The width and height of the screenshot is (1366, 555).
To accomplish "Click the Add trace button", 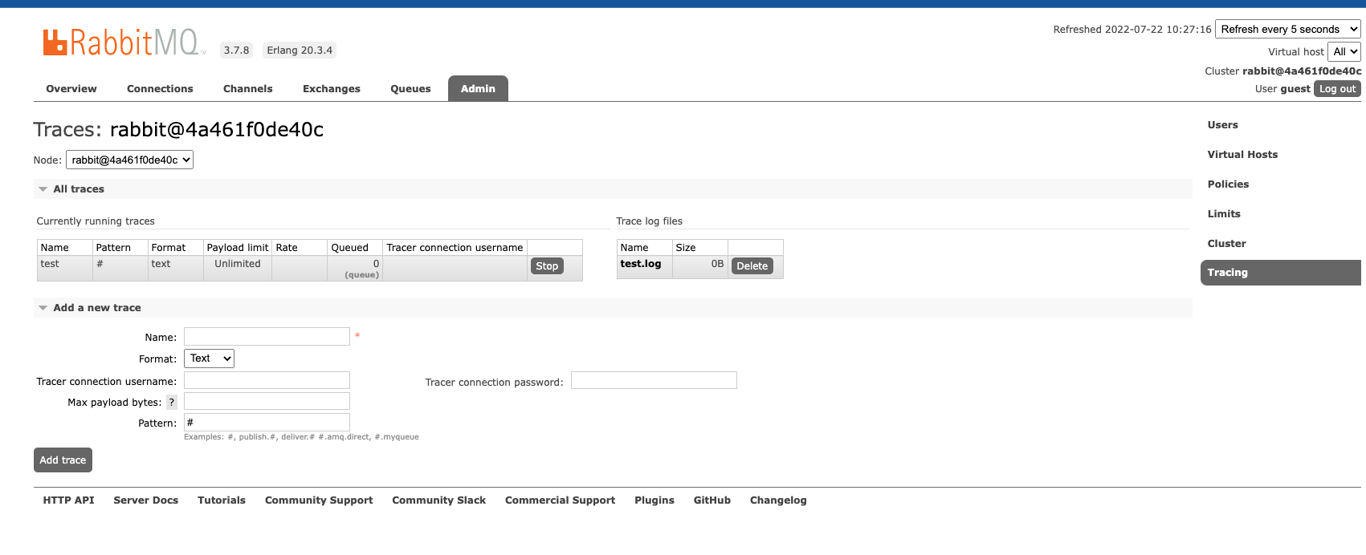I will click(63, 460).
